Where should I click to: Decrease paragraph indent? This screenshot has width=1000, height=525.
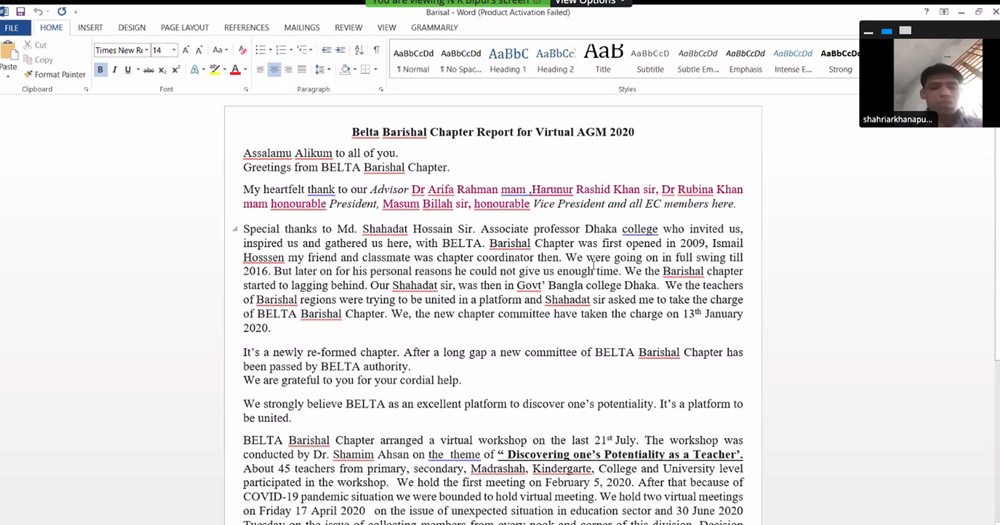click(327, 50)
